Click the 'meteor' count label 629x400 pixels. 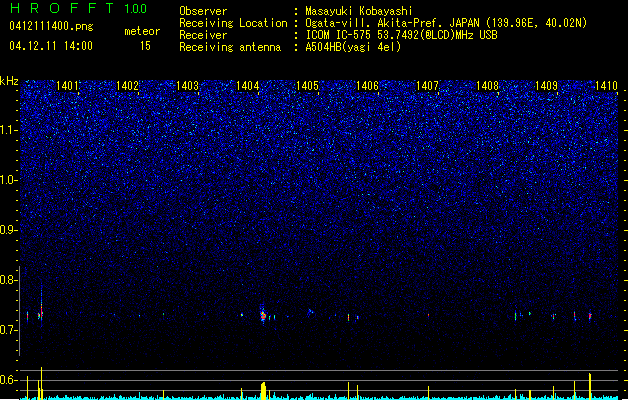click(x=142, y=31)
